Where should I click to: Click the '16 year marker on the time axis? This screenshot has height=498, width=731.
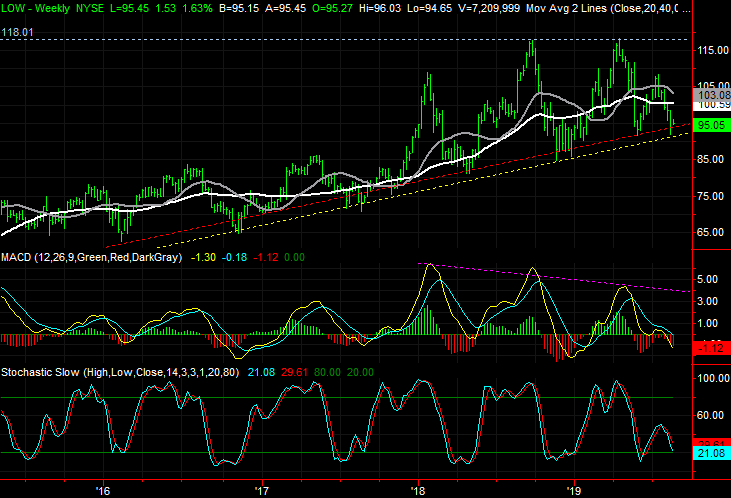[x=103, y=489]
